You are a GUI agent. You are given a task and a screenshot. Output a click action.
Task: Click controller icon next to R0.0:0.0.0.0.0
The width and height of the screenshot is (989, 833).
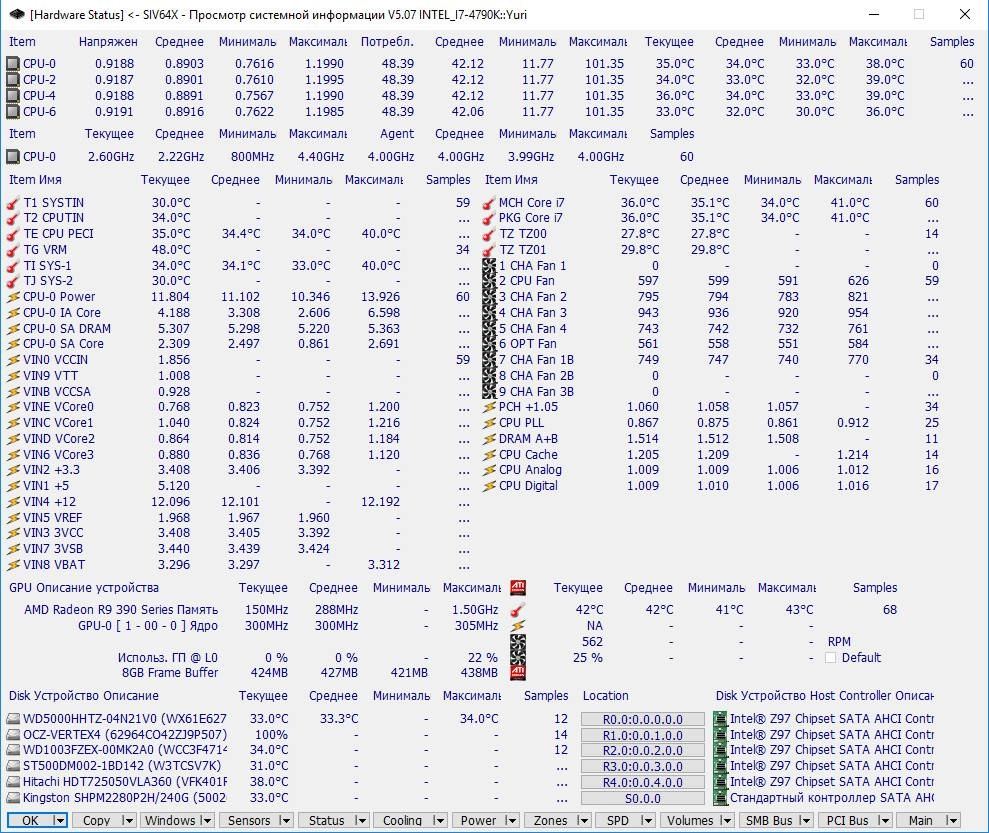(720, 719)
